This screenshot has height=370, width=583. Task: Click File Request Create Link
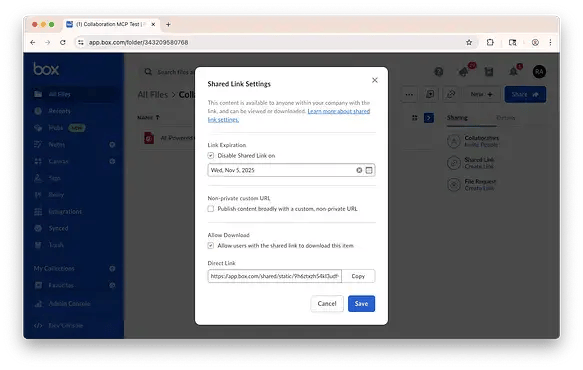(x=472, y=184)
